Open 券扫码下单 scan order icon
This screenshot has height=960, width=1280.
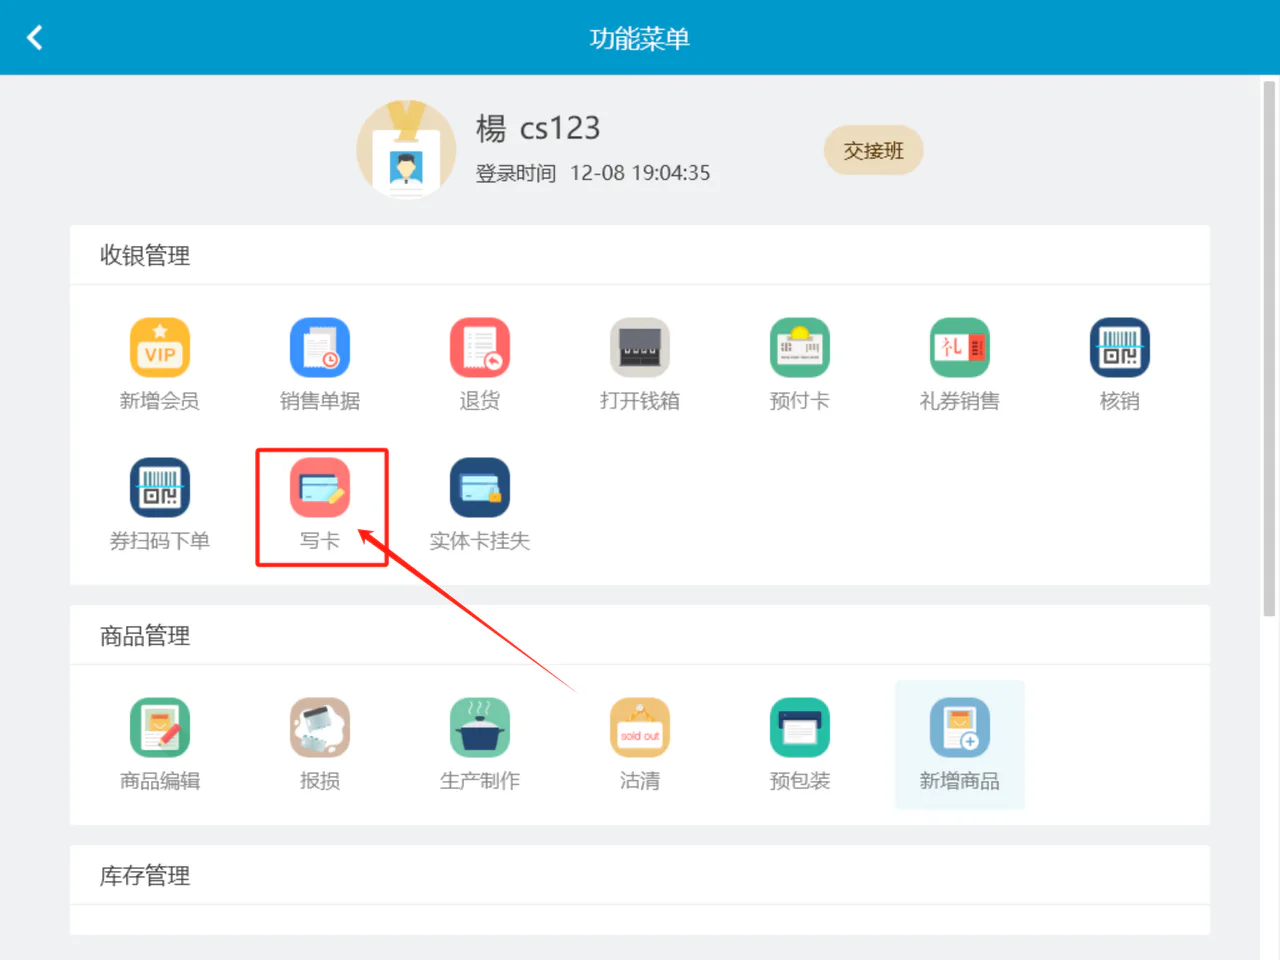pyautogui.click(x=160, y=487)
